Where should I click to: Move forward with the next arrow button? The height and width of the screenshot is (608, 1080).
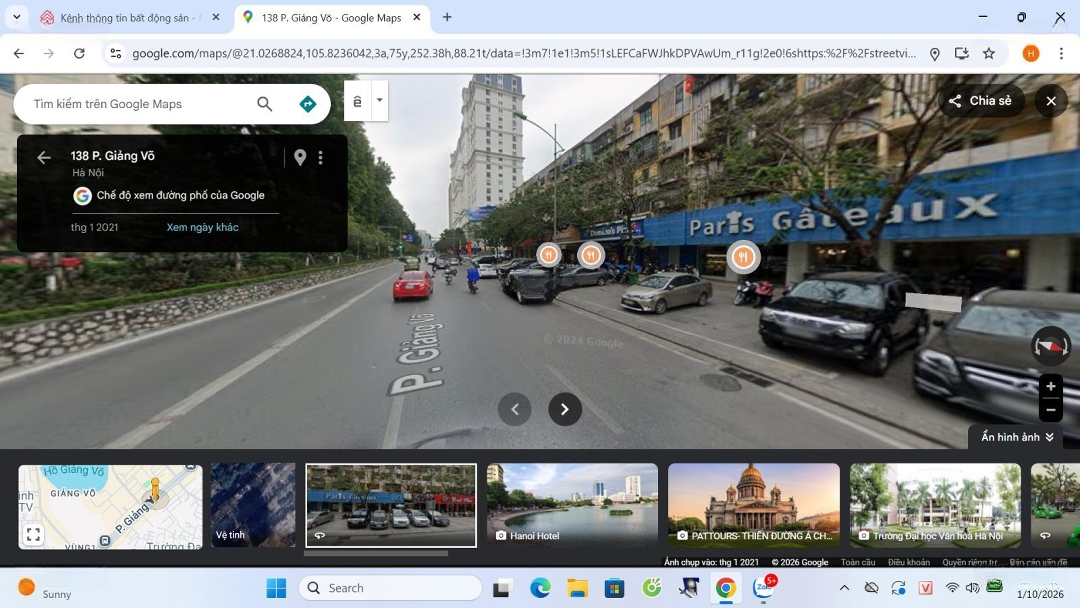tap(565, 409)
